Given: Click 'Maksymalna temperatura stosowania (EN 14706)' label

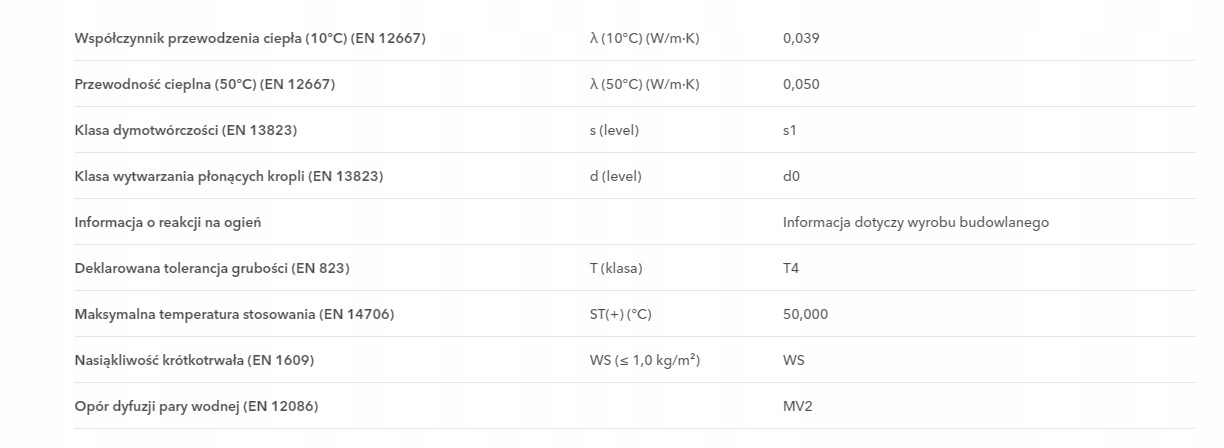Looking at the screenshot, I should click(234, 314).
